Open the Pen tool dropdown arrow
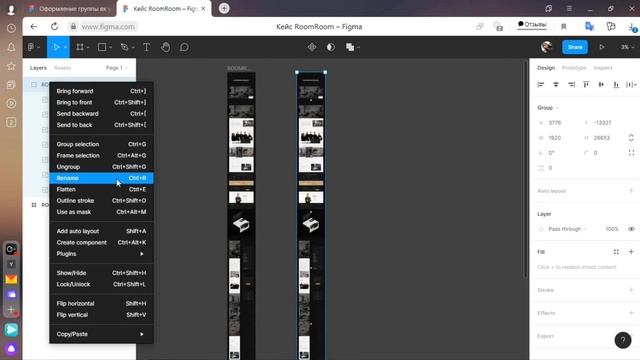 click(133, 48)
